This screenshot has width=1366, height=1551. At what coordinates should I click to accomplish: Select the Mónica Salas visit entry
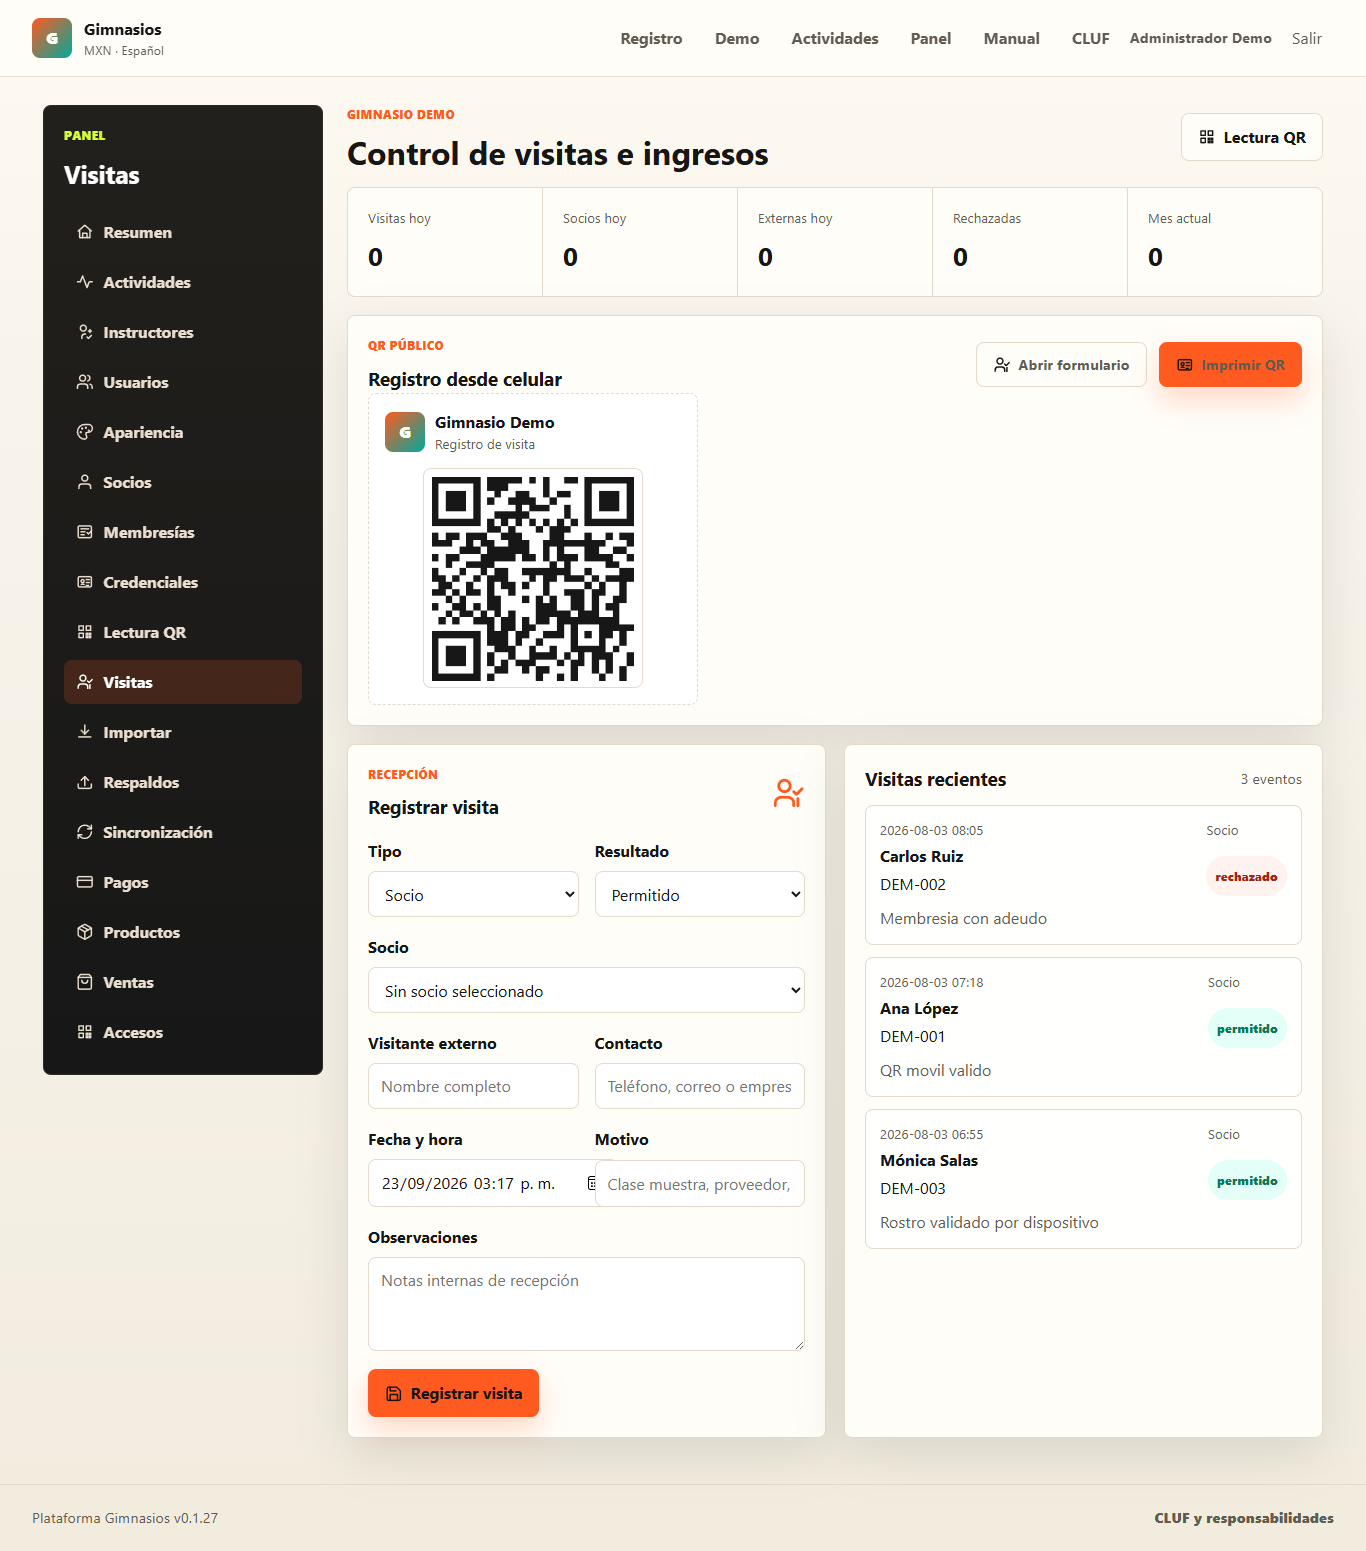click(1083, 1179)
